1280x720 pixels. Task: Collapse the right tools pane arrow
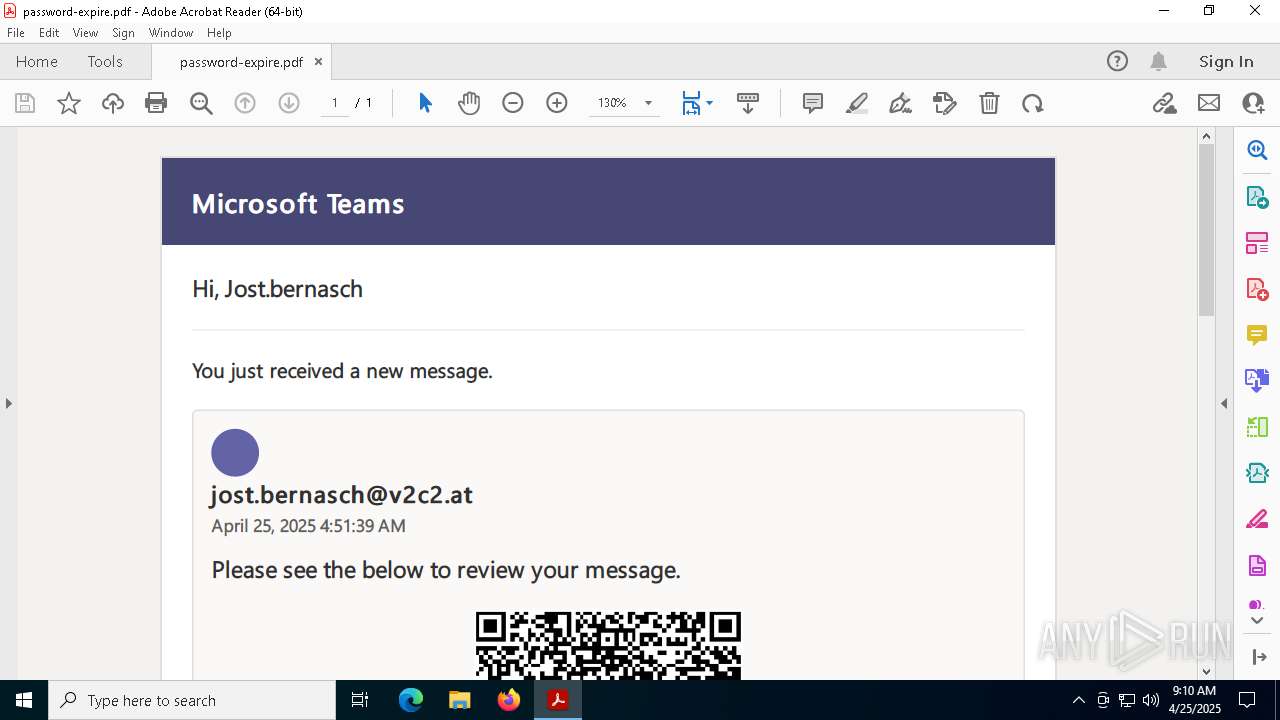tap(1224, 403)
